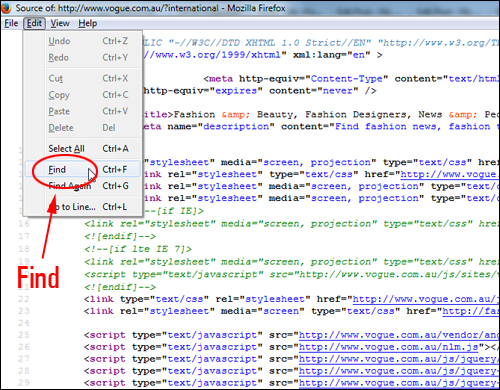Click the Redo menu entry
Viewport: 500px width, 390px height.
tap(82, 57)
